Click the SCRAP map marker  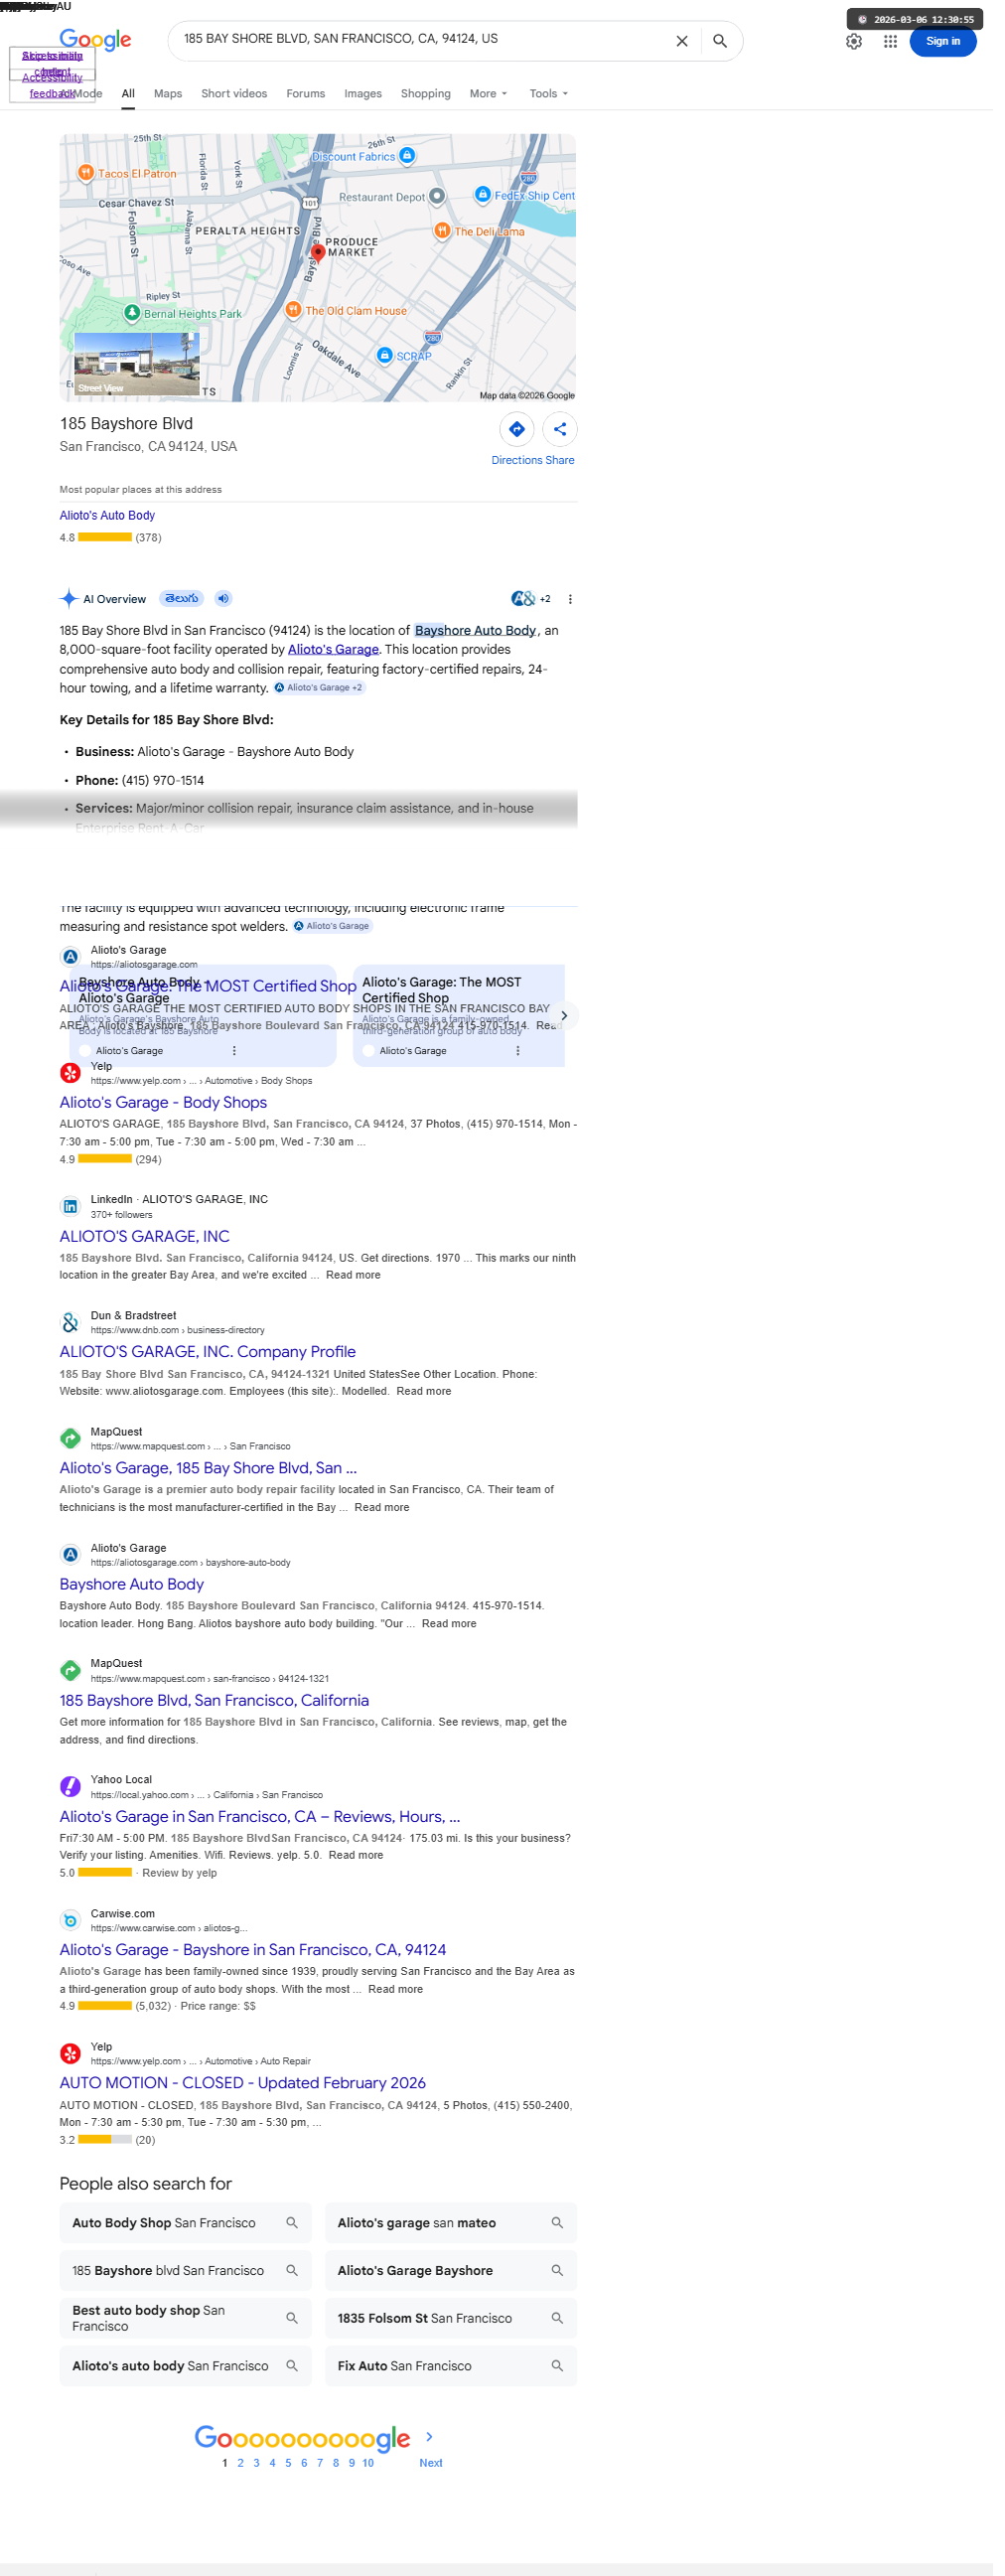(x=385, y=355)
